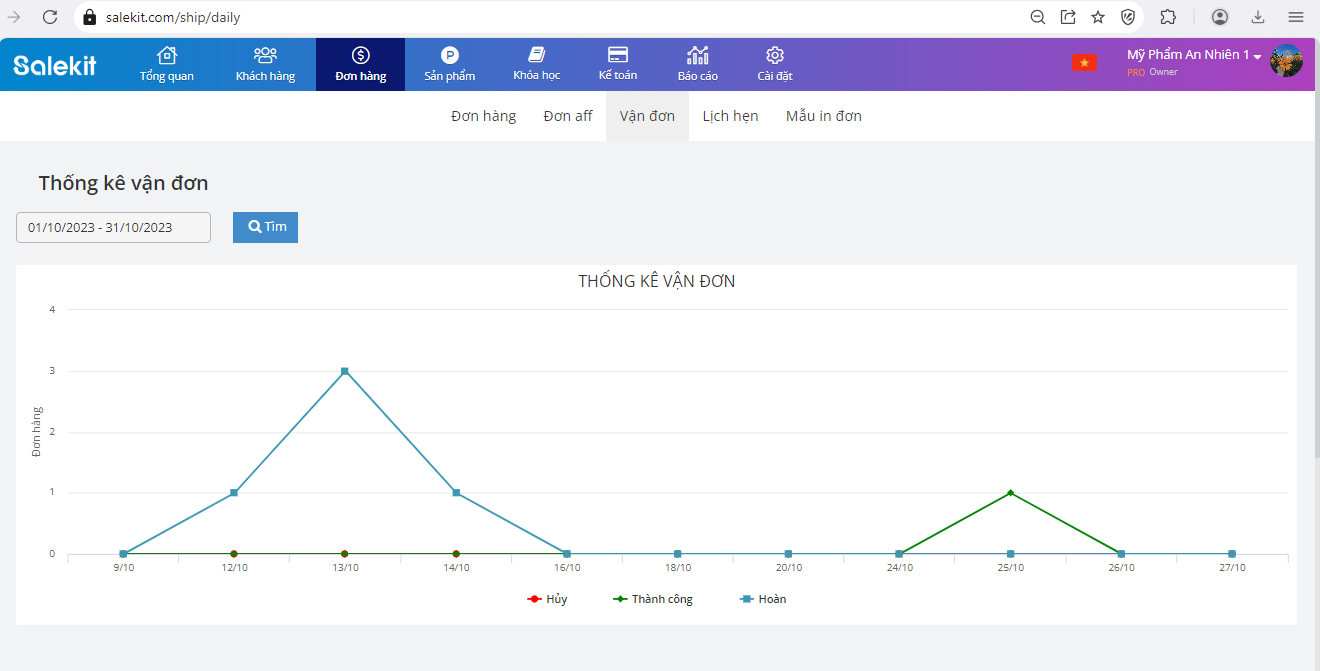Open Báo cáo chart icon
The height and width of the screenshot is (671, 1320).
click(697, 56)
